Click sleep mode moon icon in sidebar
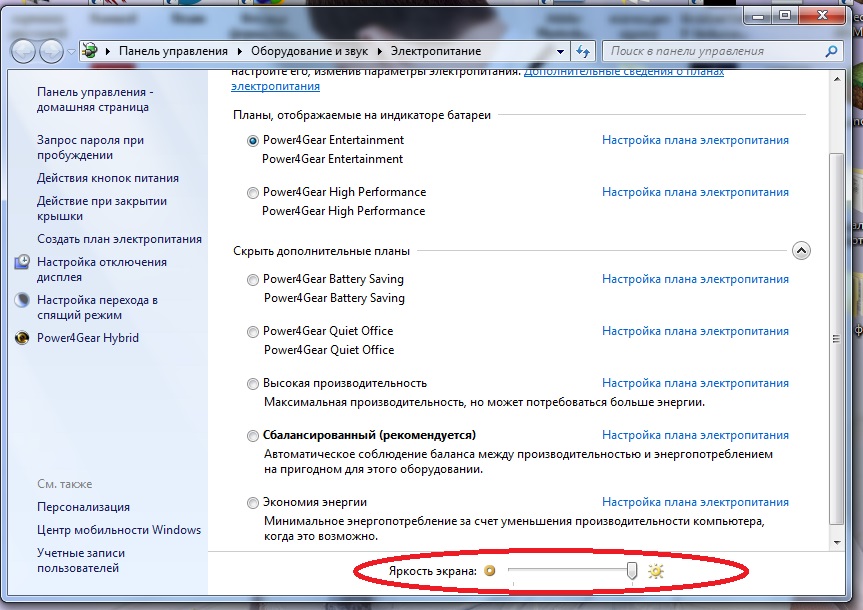 coord(22,300)
